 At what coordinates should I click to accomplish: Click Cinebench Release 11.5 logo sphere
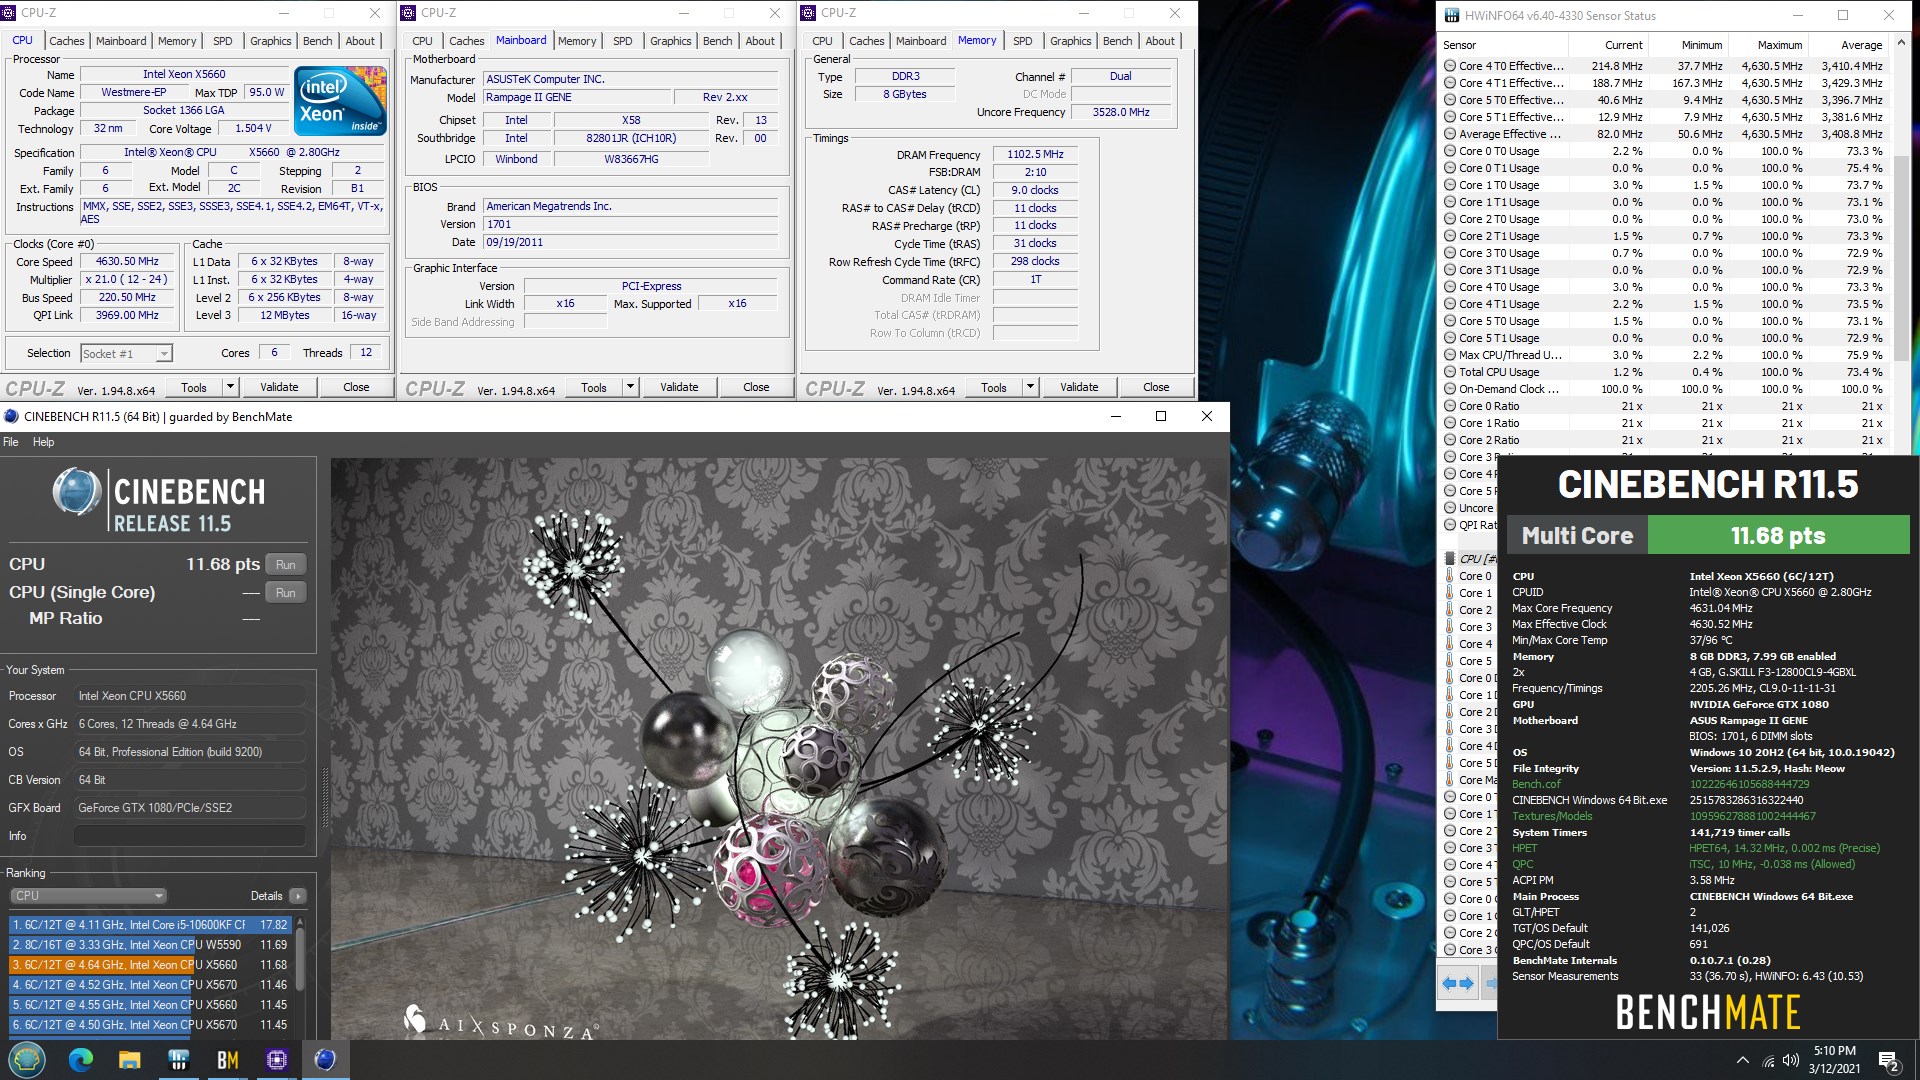point(77,492)
